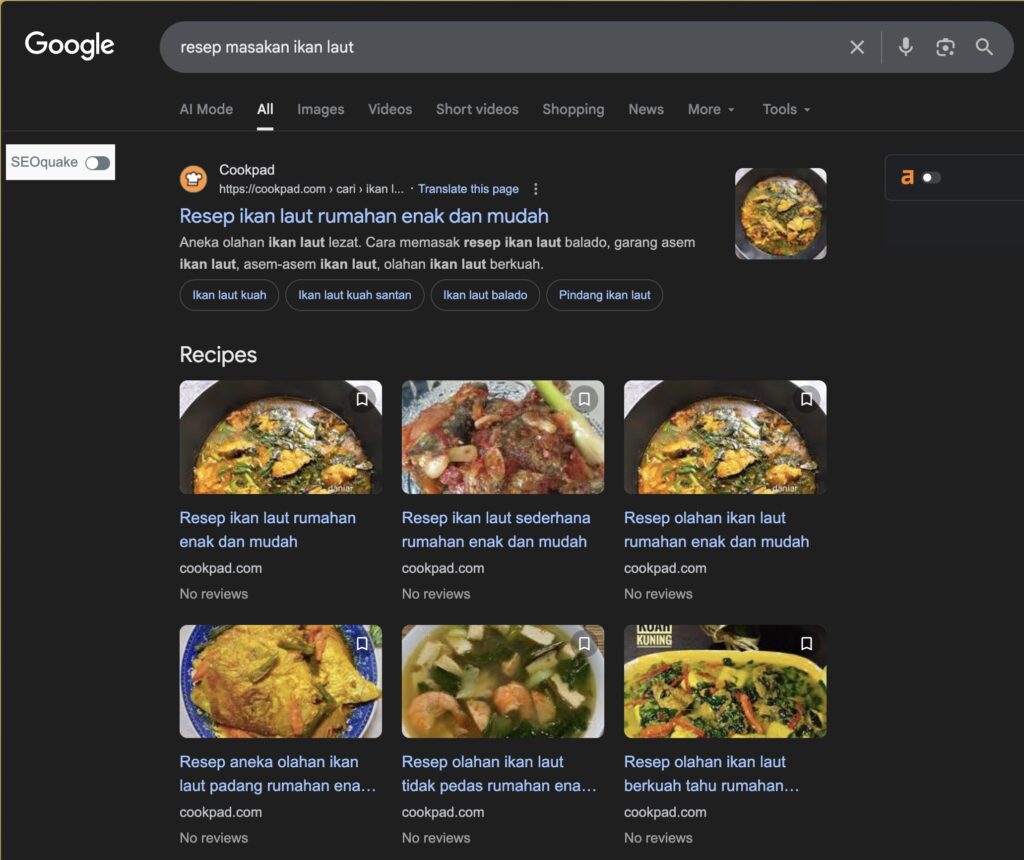Clear the search query with the X icon
Screen dimensions: 1024x860
click(857, 47)
